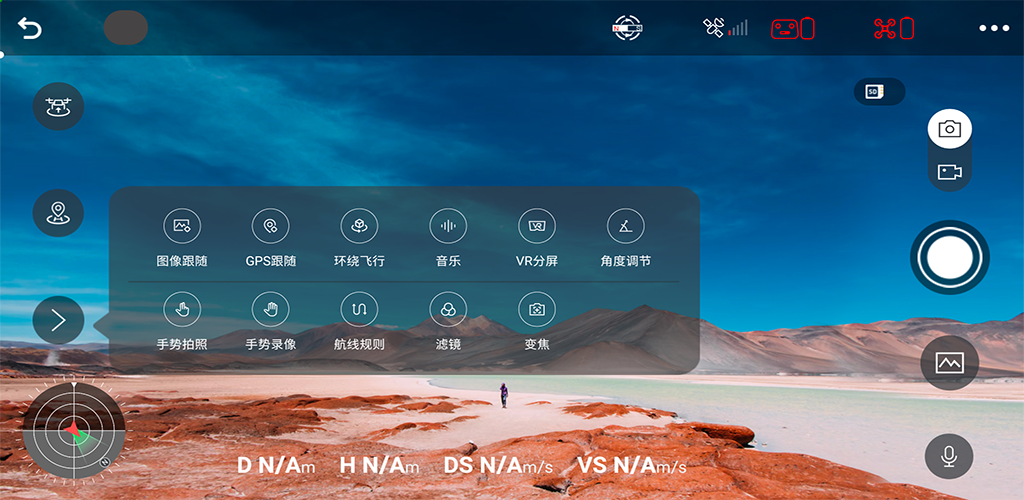
Task: Tap the drone battery status icon
Action: 893,28
